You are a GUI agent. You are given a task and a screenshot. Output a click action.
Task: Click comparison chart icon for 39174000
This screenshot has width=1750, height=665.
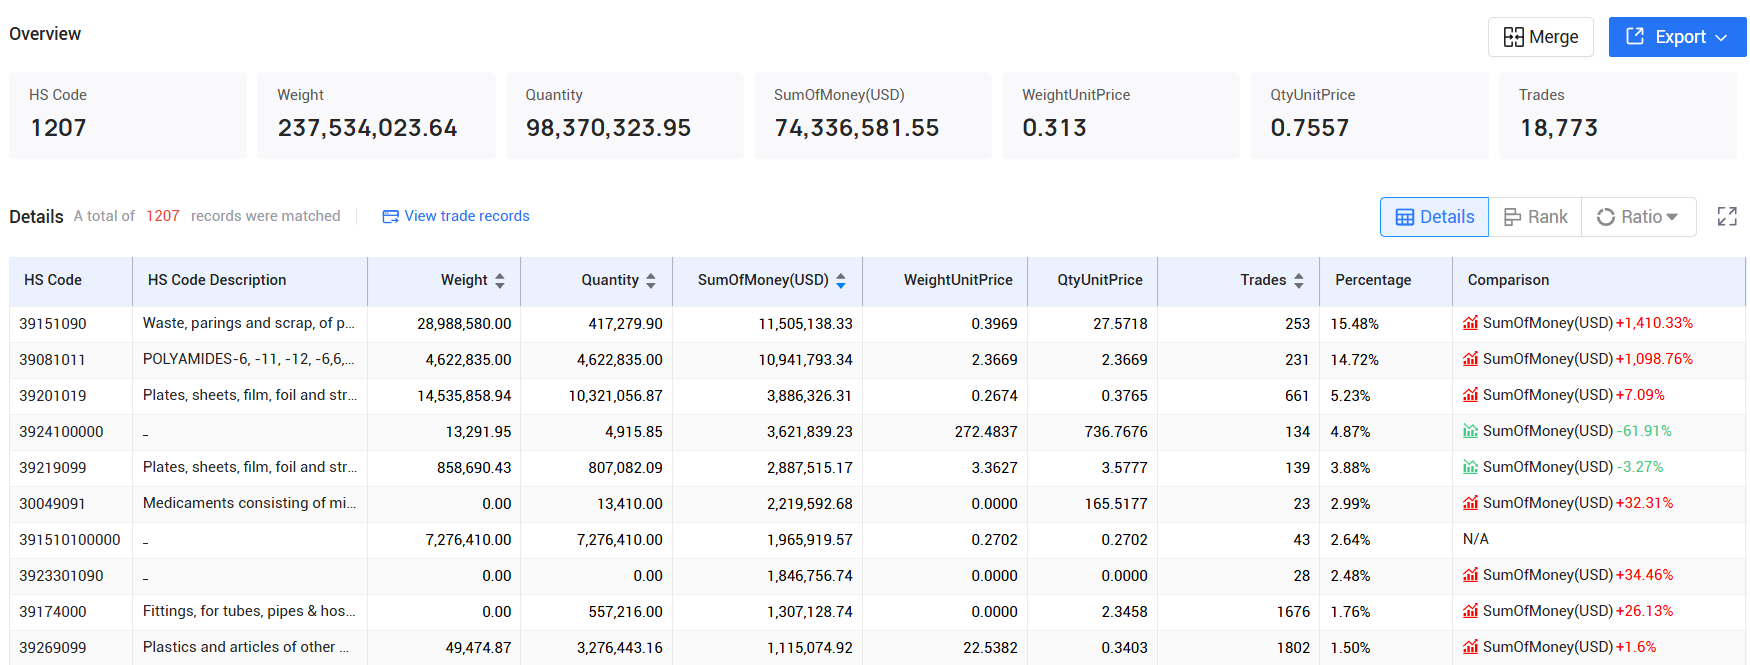[1470, 611]
